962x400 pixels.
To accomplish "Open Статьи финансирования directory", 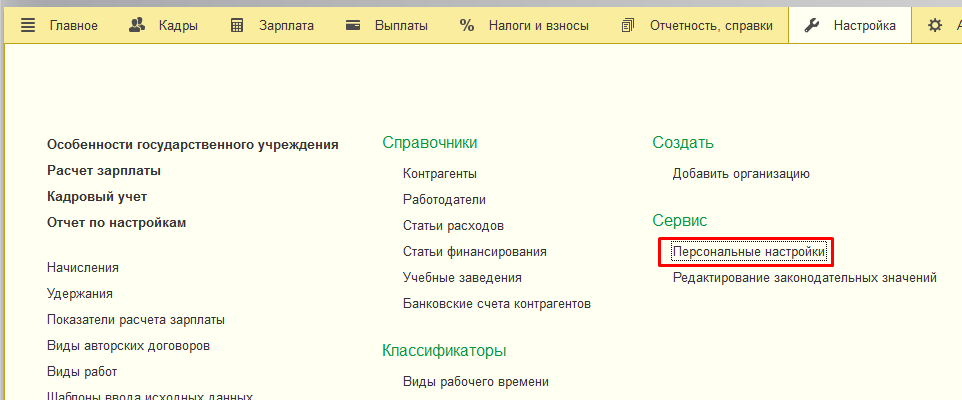I will (x=475, y=252).
